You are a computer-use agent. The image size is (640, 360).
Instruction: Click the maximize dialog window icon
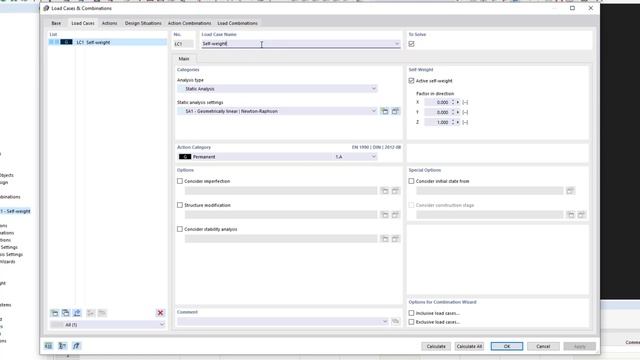tap(572, 8)
